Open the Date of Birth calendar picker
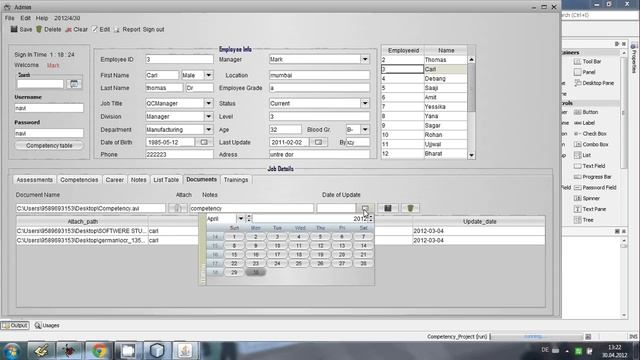The image size is (640, 360). click(x=204, y=142)
